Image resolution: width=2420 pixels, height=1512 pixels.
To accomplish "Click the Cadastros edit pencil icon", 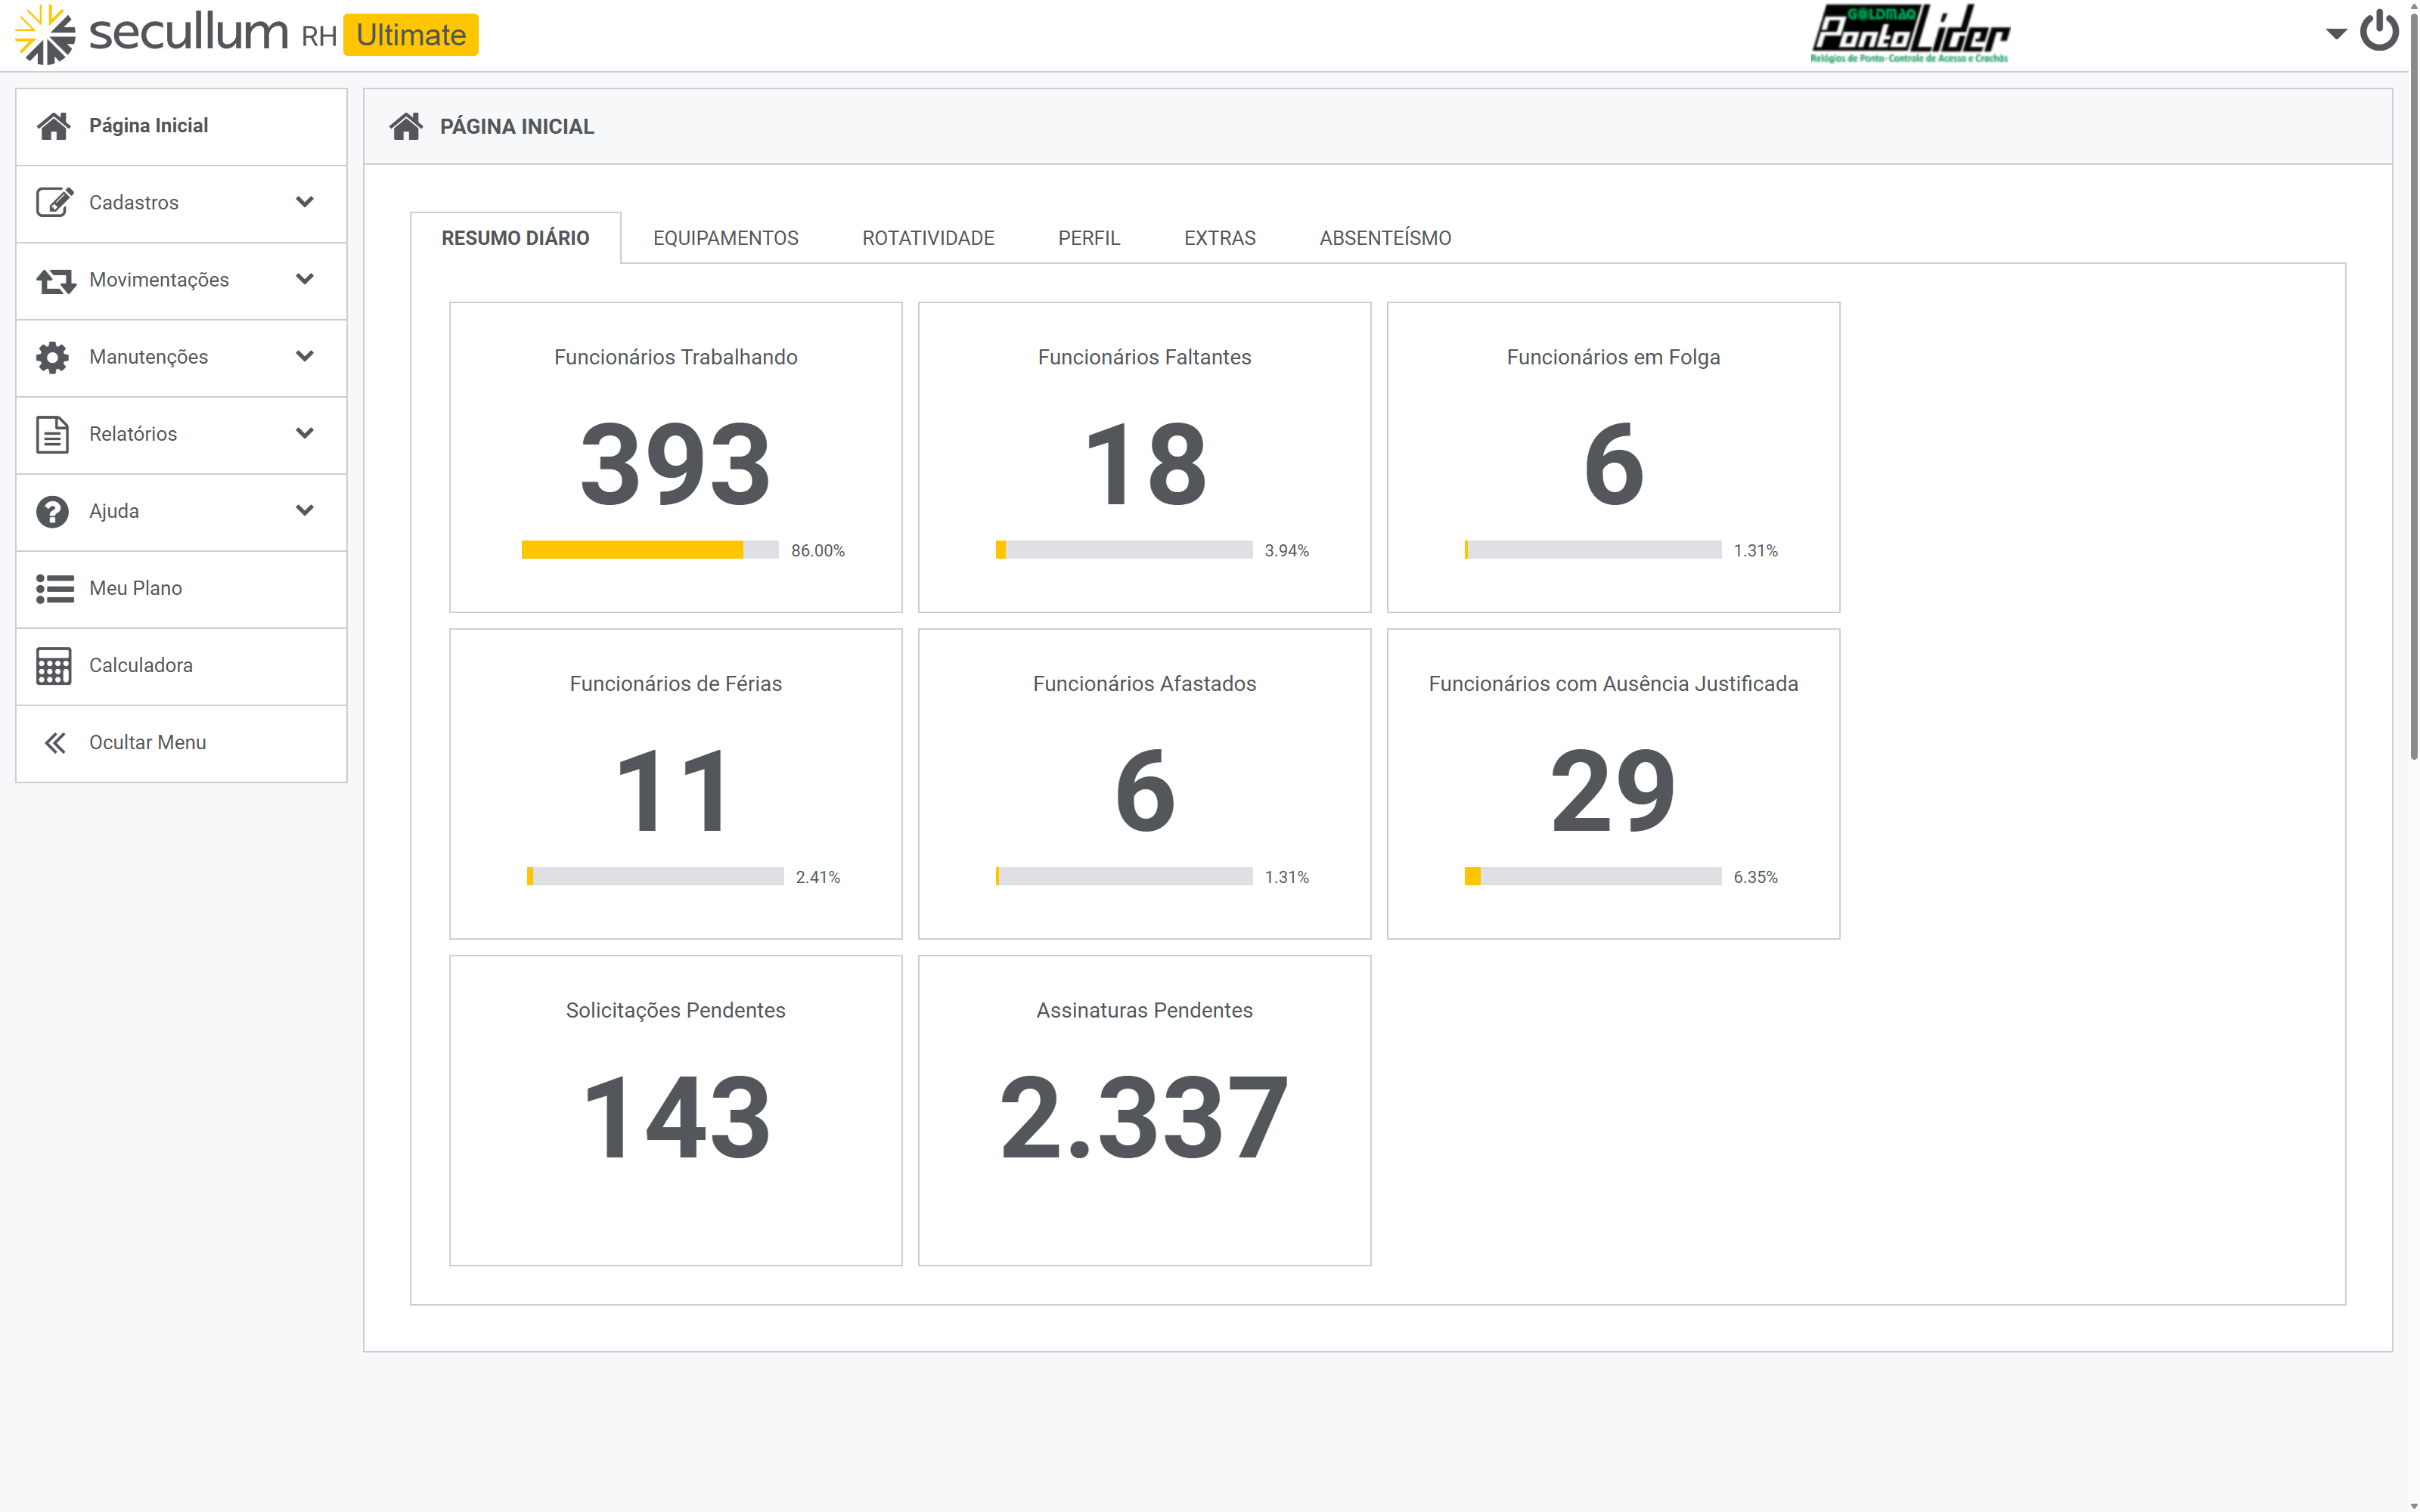I will pos(54,202).
